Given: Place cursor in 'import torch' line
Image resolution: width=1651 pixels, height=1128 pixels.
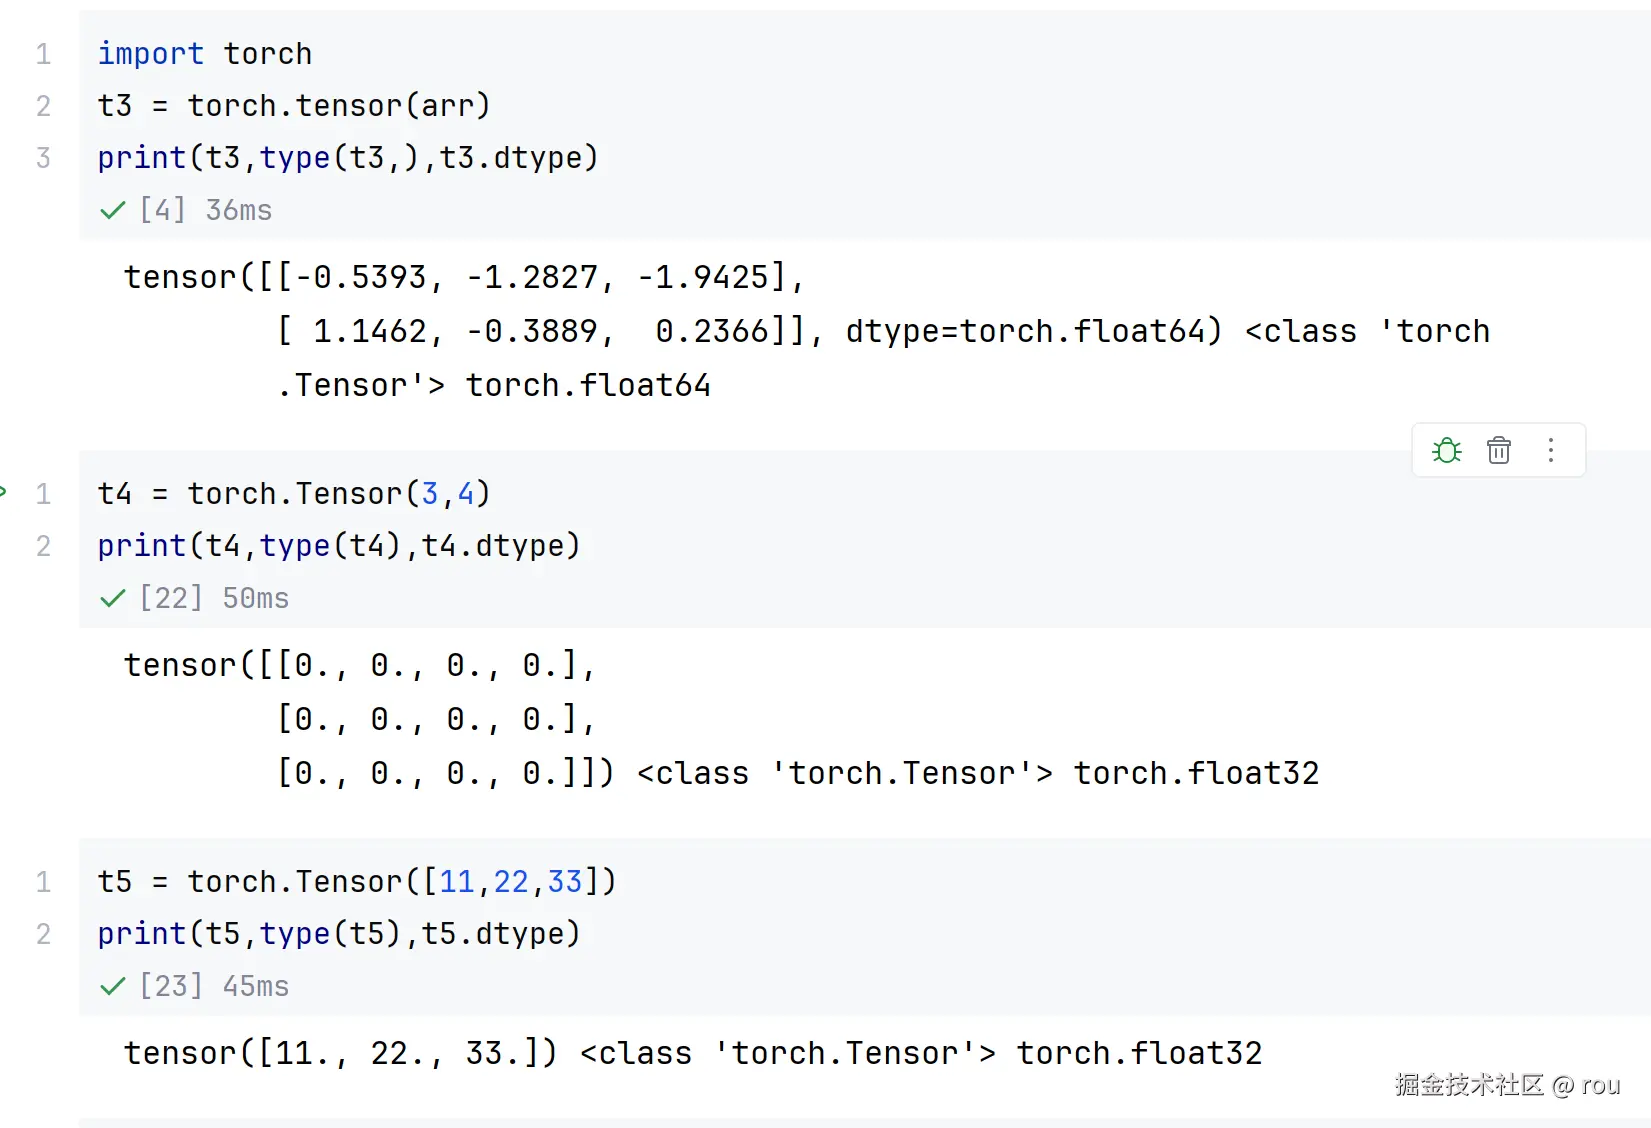Looking at the screenshot, I should coord(205,54).
